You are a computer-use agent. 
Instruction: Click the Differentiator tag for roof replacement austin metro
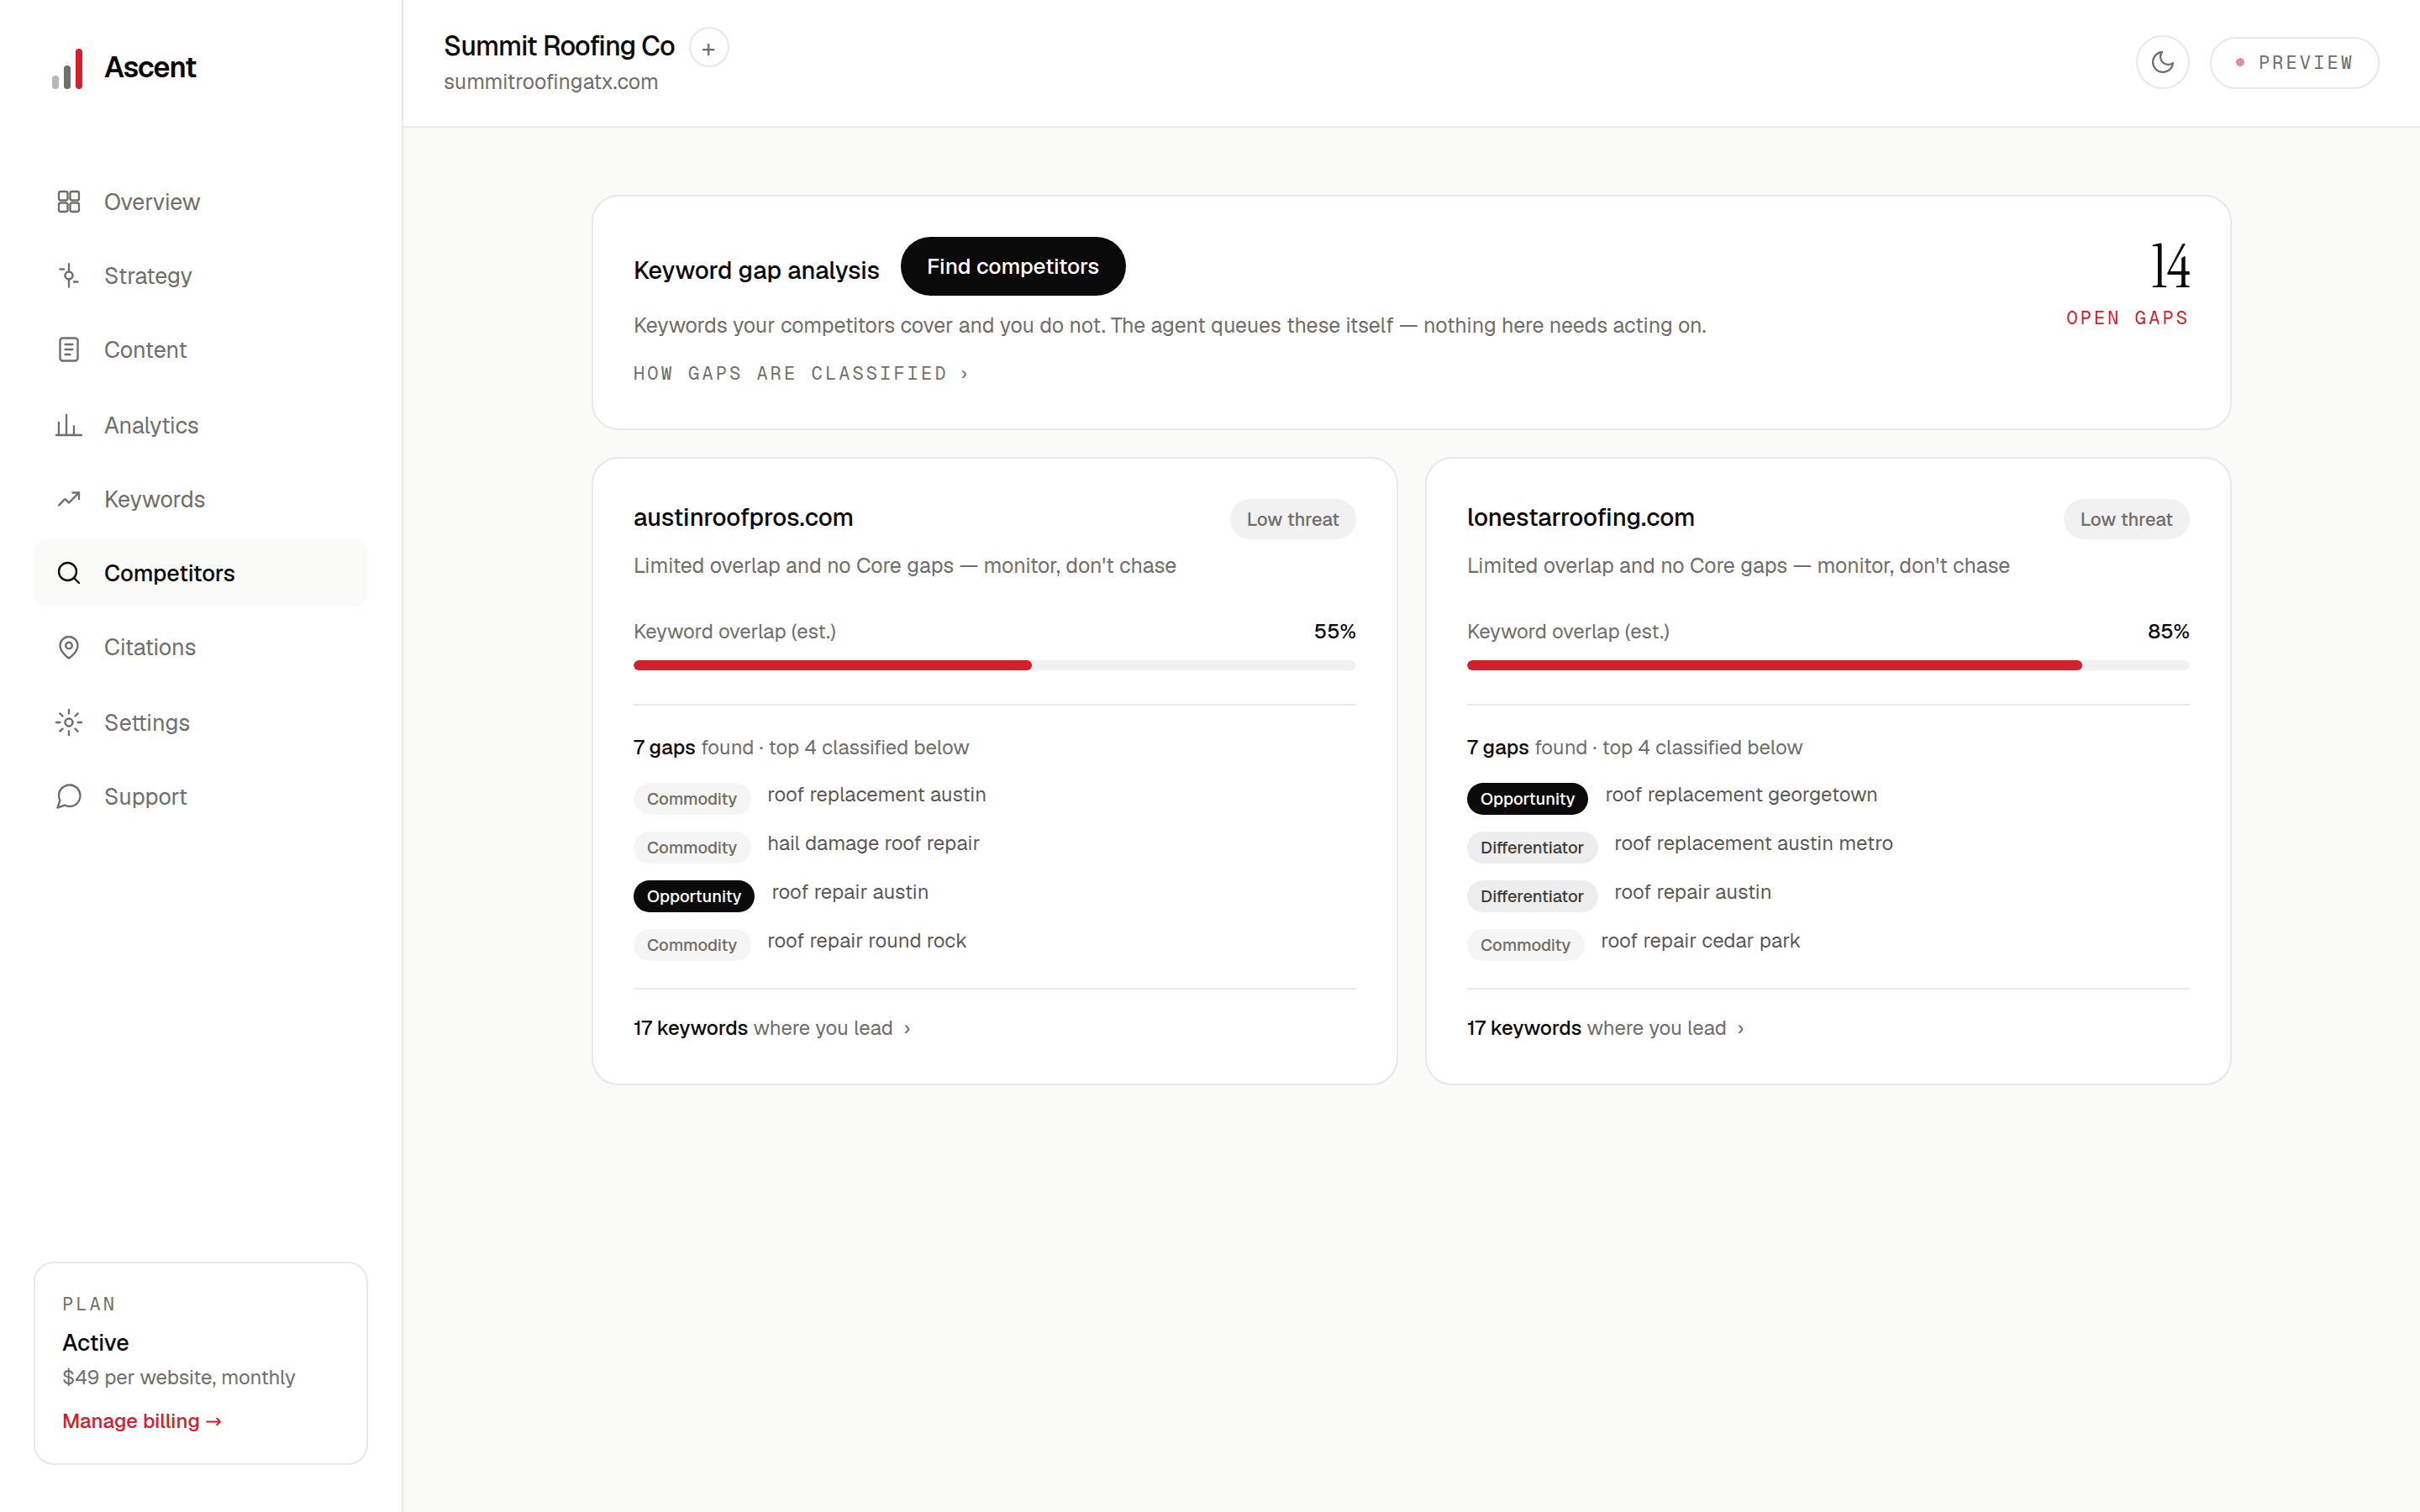(x=1531, y=848)
